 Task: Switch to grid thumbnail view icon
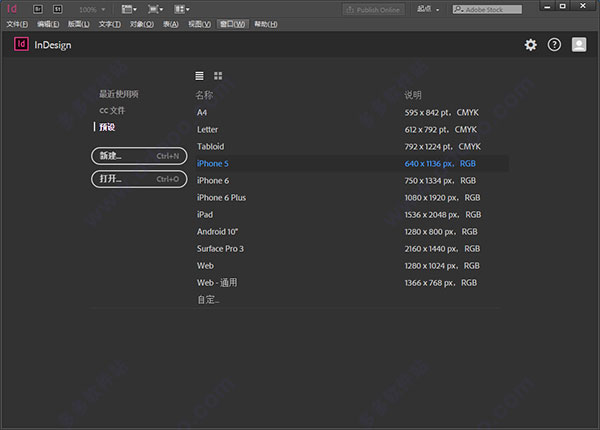click(x=218, y=76)
